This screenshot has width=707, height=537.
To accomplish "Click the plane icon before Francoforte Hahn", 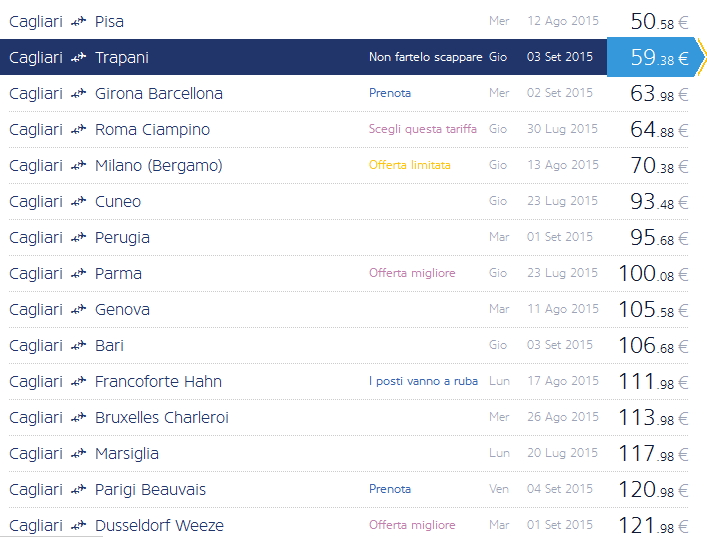I will pyautogui.click(x=79, y=382).
